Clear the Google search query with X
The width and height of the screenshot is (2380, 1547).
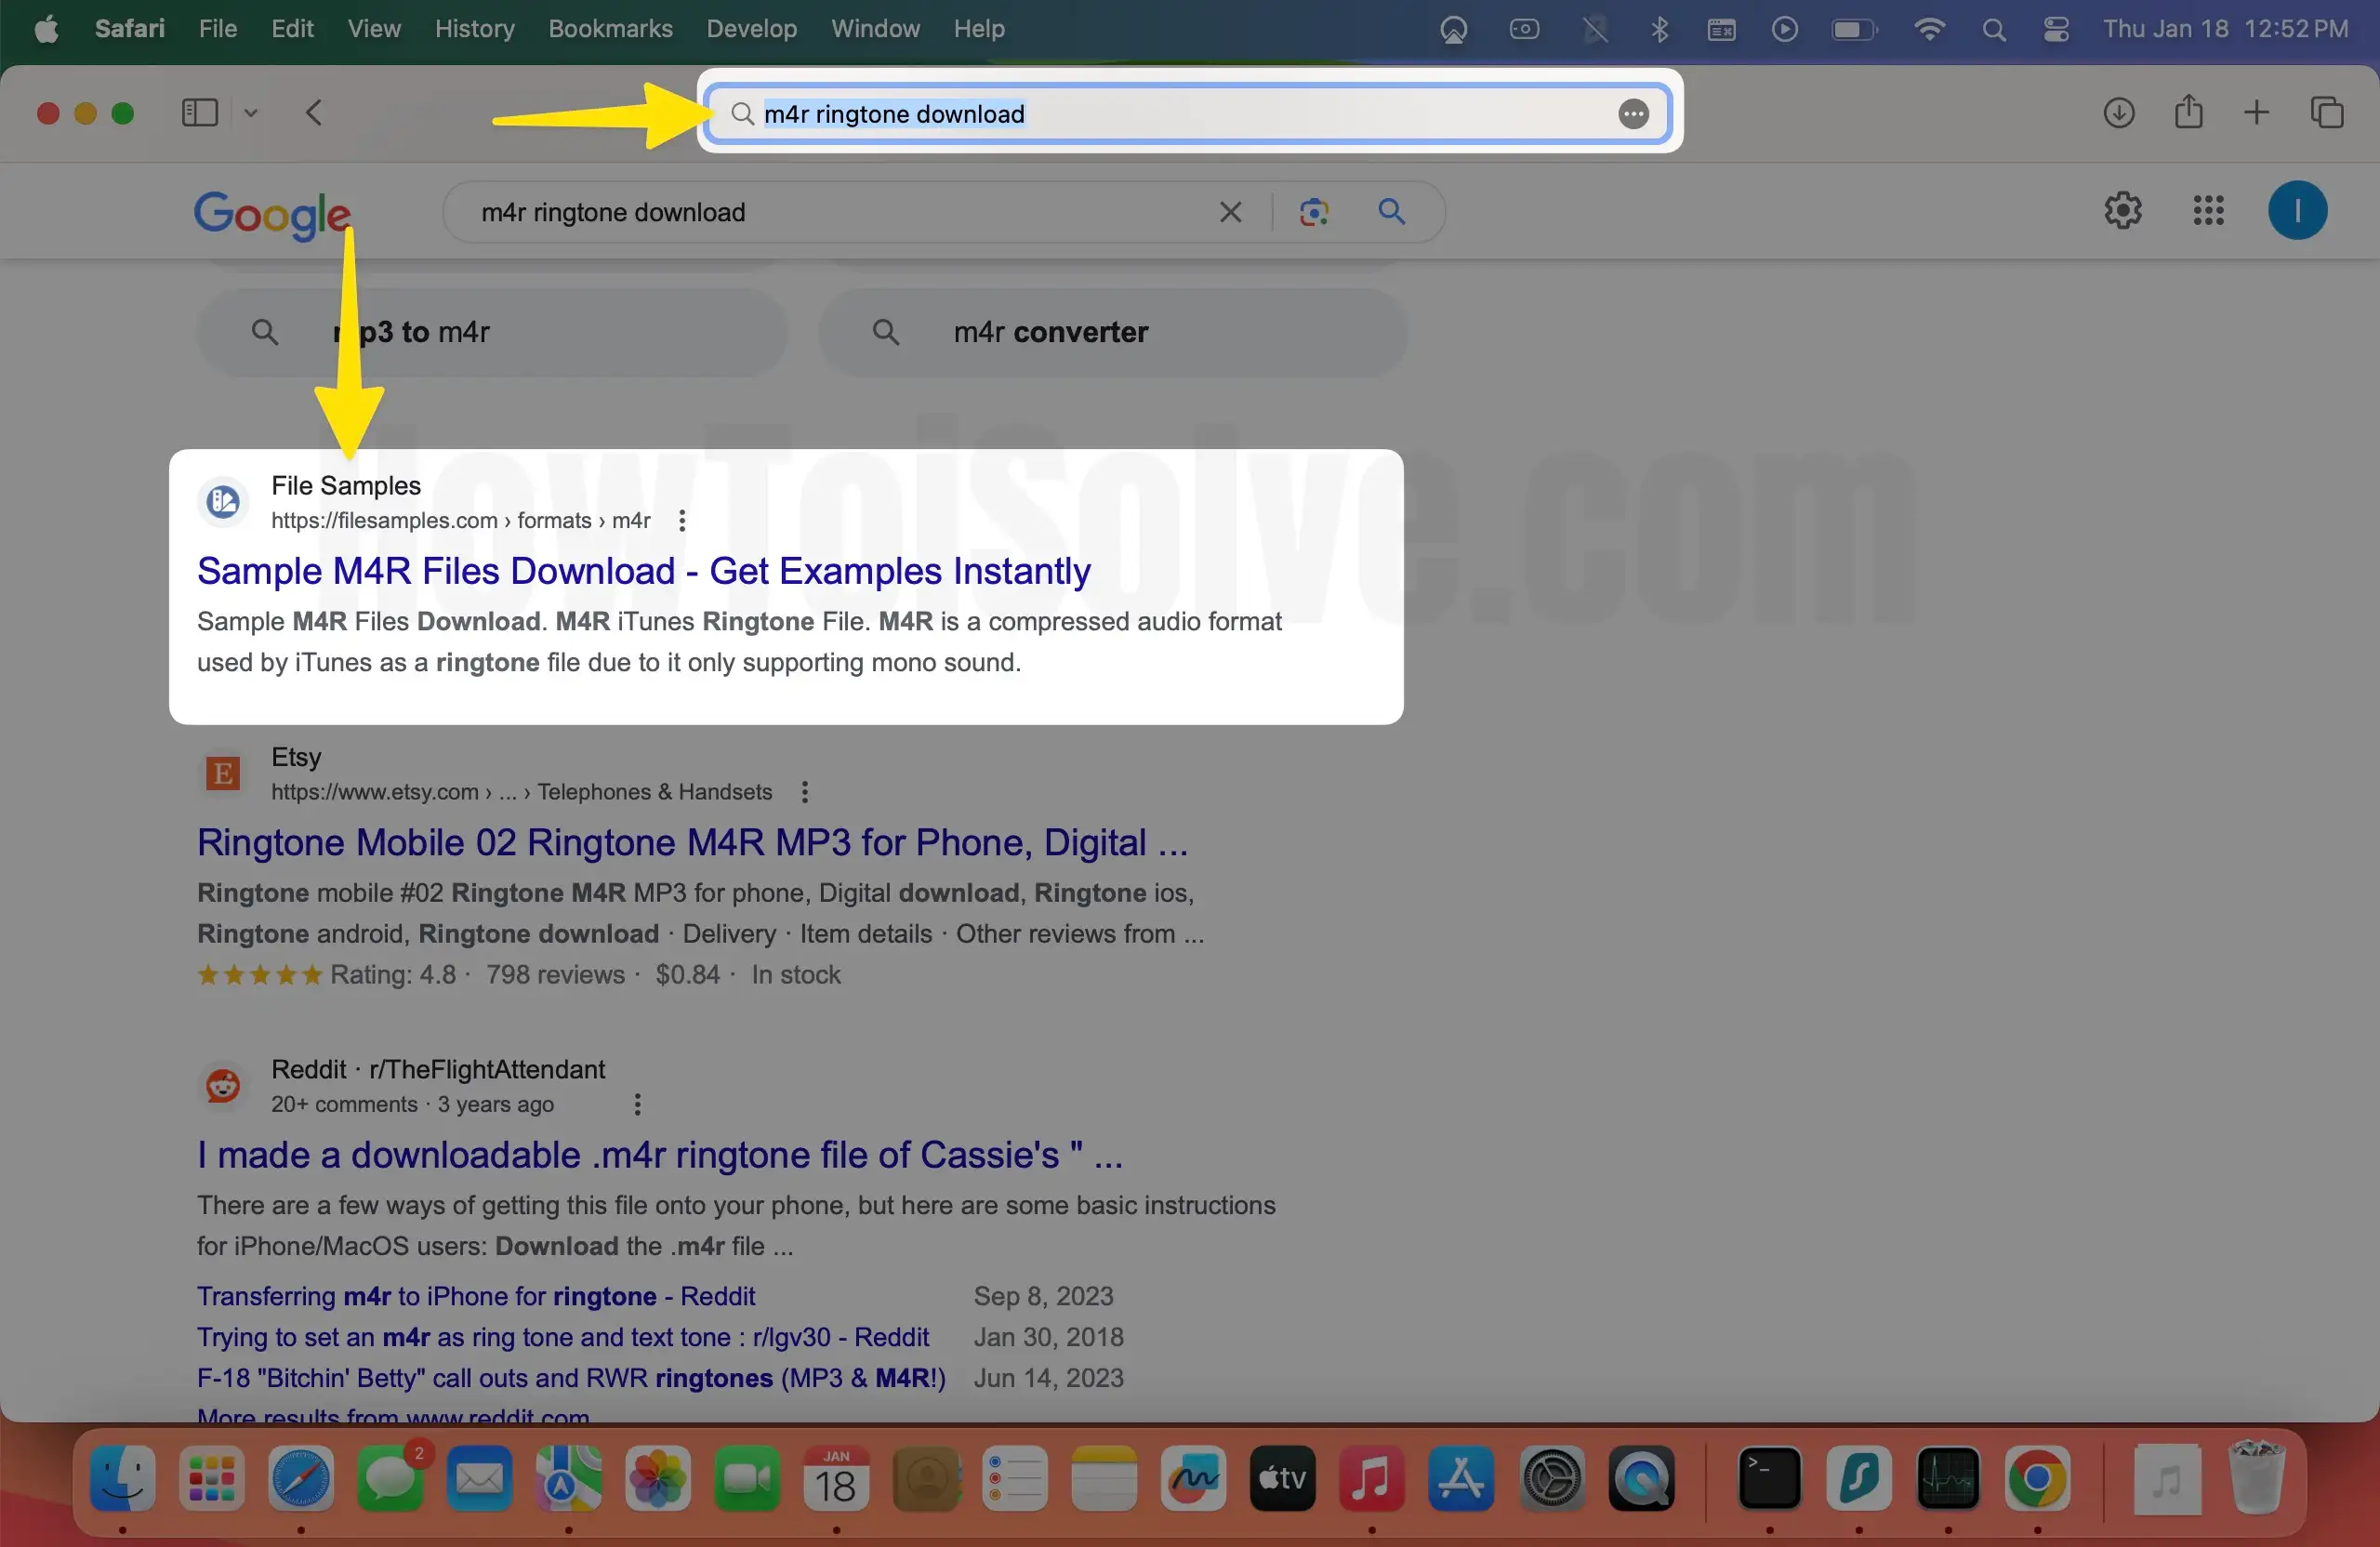pos(1231,212)
